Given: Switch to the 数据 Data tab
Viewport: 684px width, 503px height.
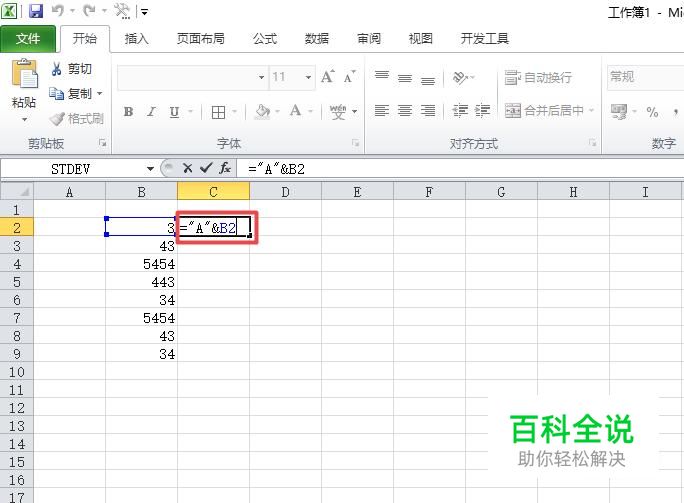Looking at the screenshot, I should click(x=317, y=39).
